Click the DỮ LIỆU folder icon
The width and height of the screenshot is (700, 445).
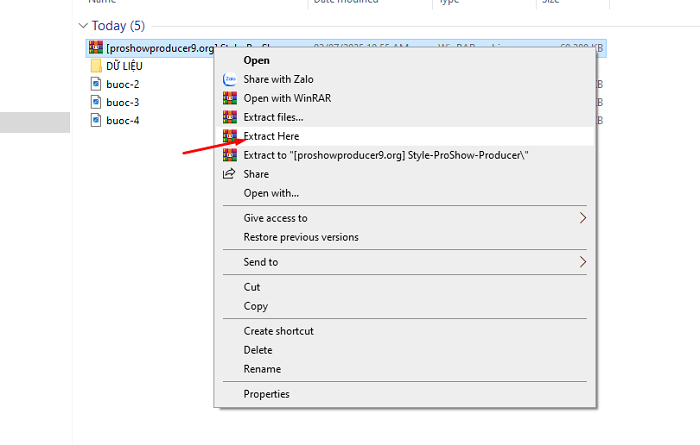click(96, 66)
